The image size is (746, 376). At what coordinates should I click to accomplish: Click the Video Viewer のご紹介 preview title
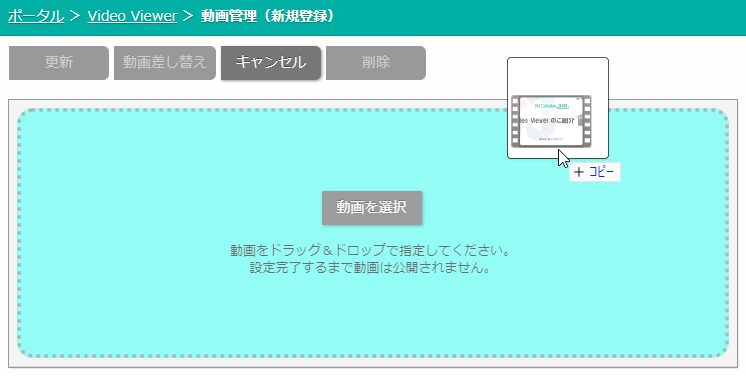click(547, 121)
